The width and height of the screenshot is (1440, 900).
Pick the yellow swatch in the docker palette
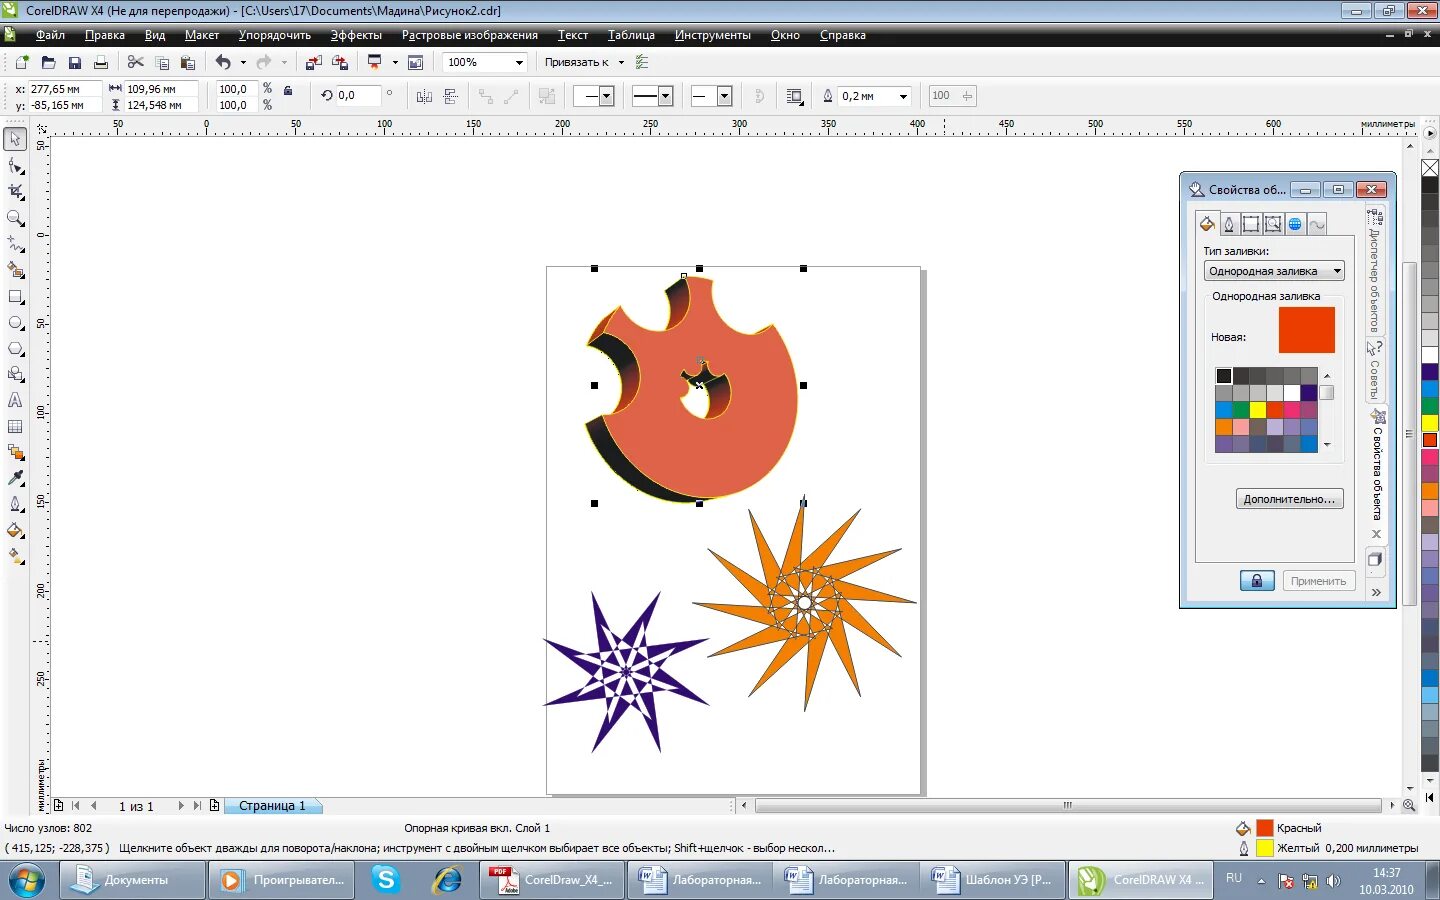point(1258,410)
